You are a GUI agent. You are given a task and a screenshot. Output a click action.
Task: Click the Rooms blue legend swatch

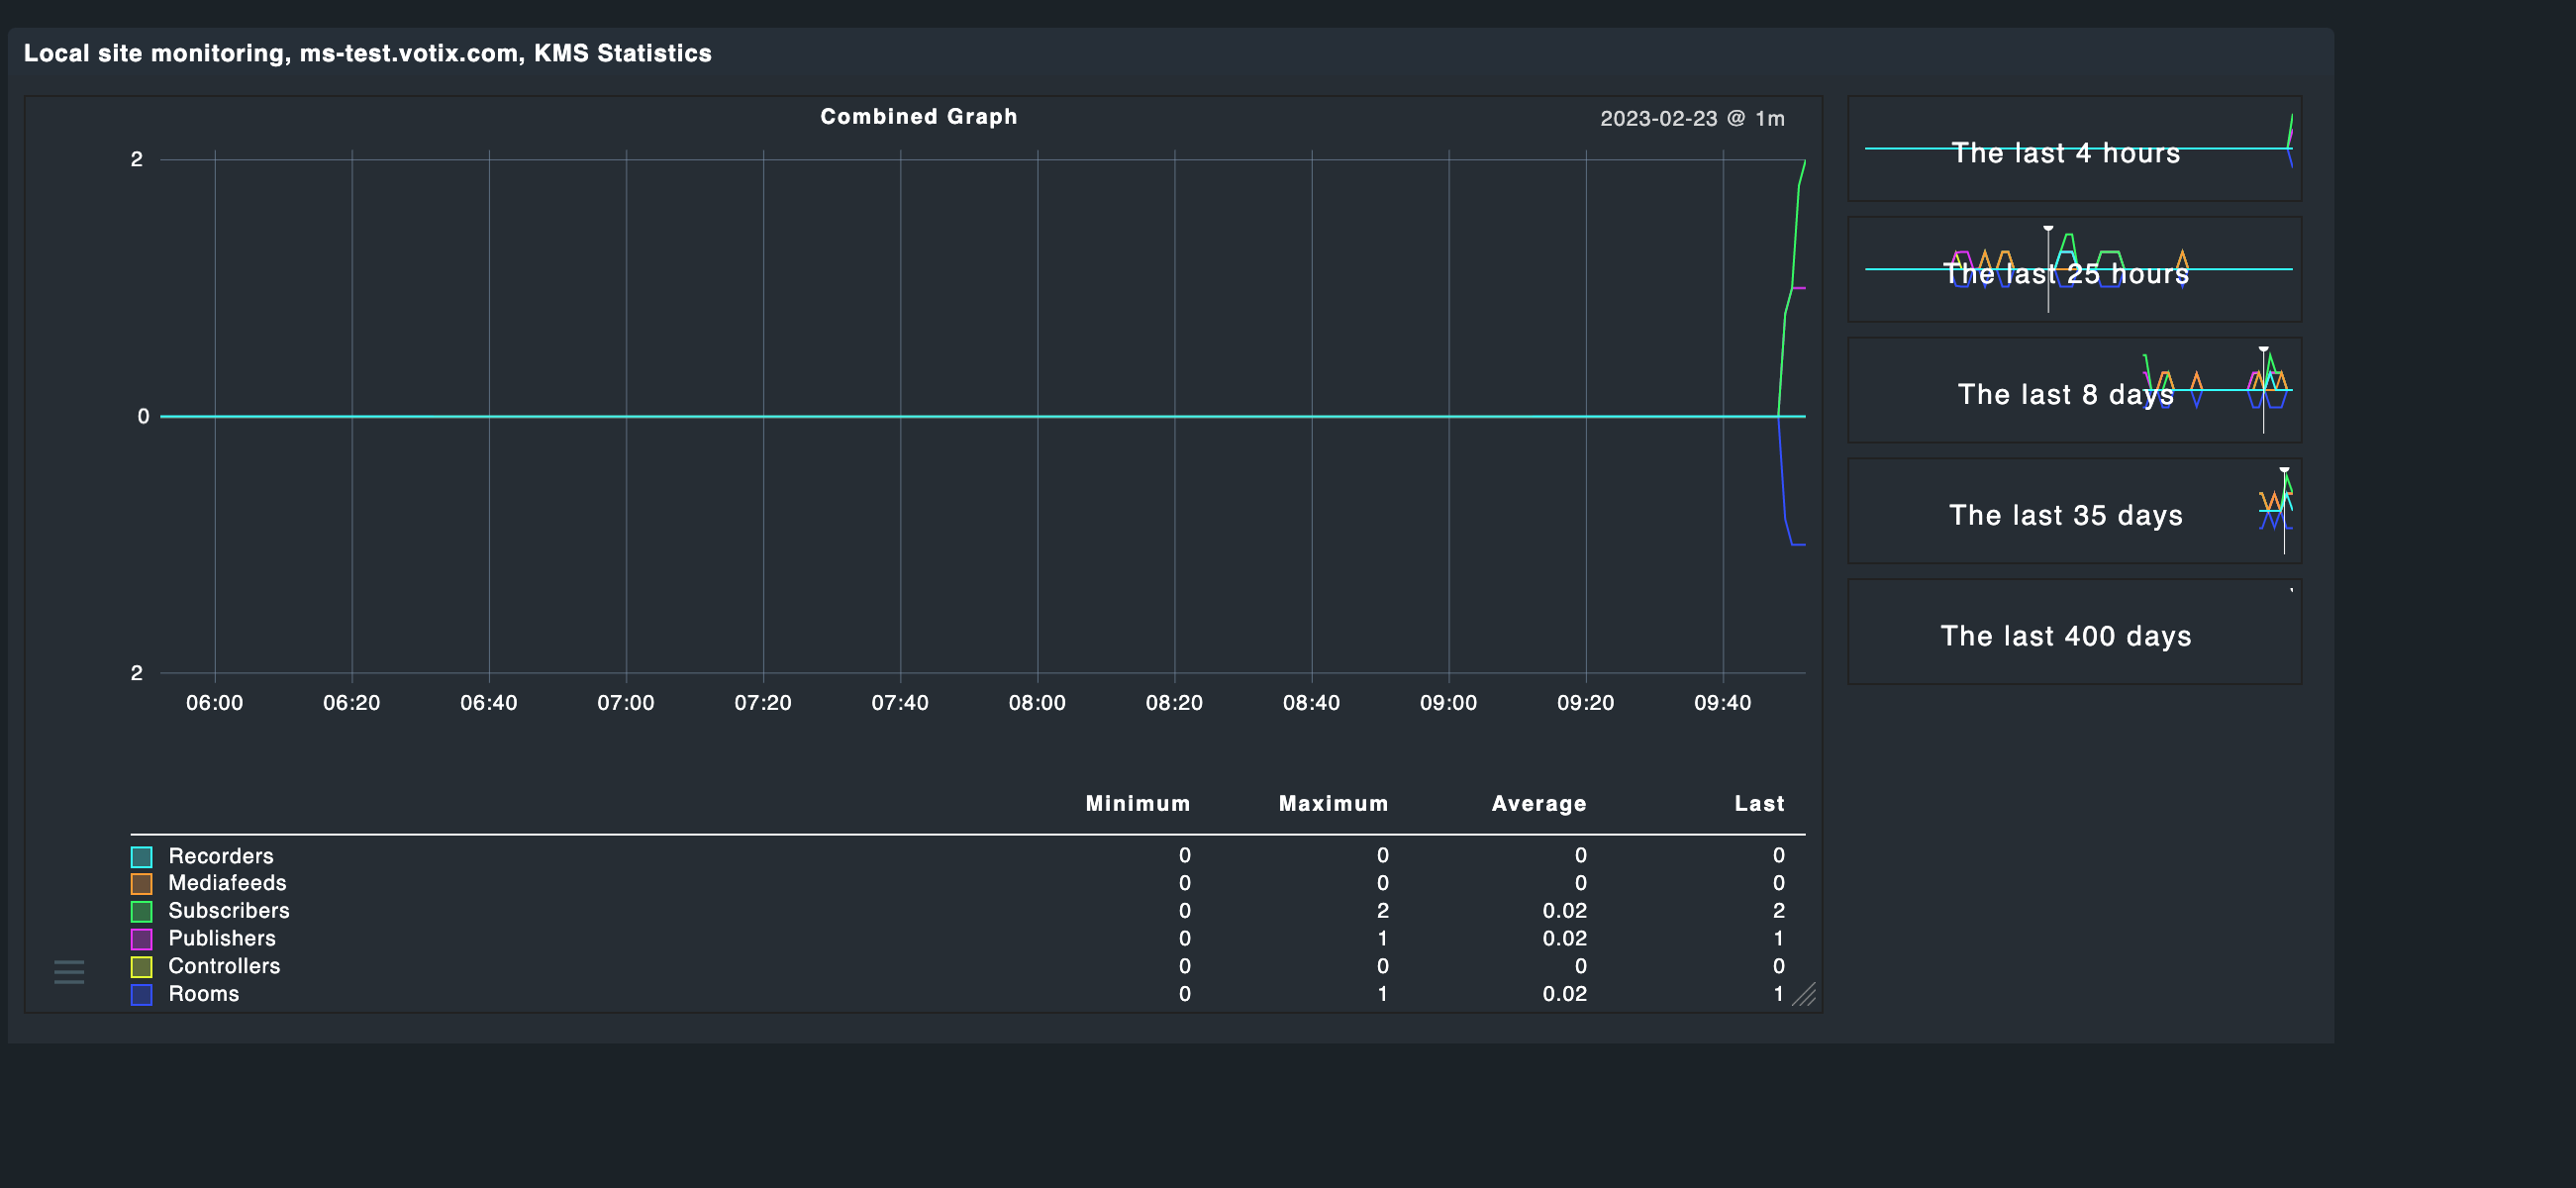coord(142,994)
